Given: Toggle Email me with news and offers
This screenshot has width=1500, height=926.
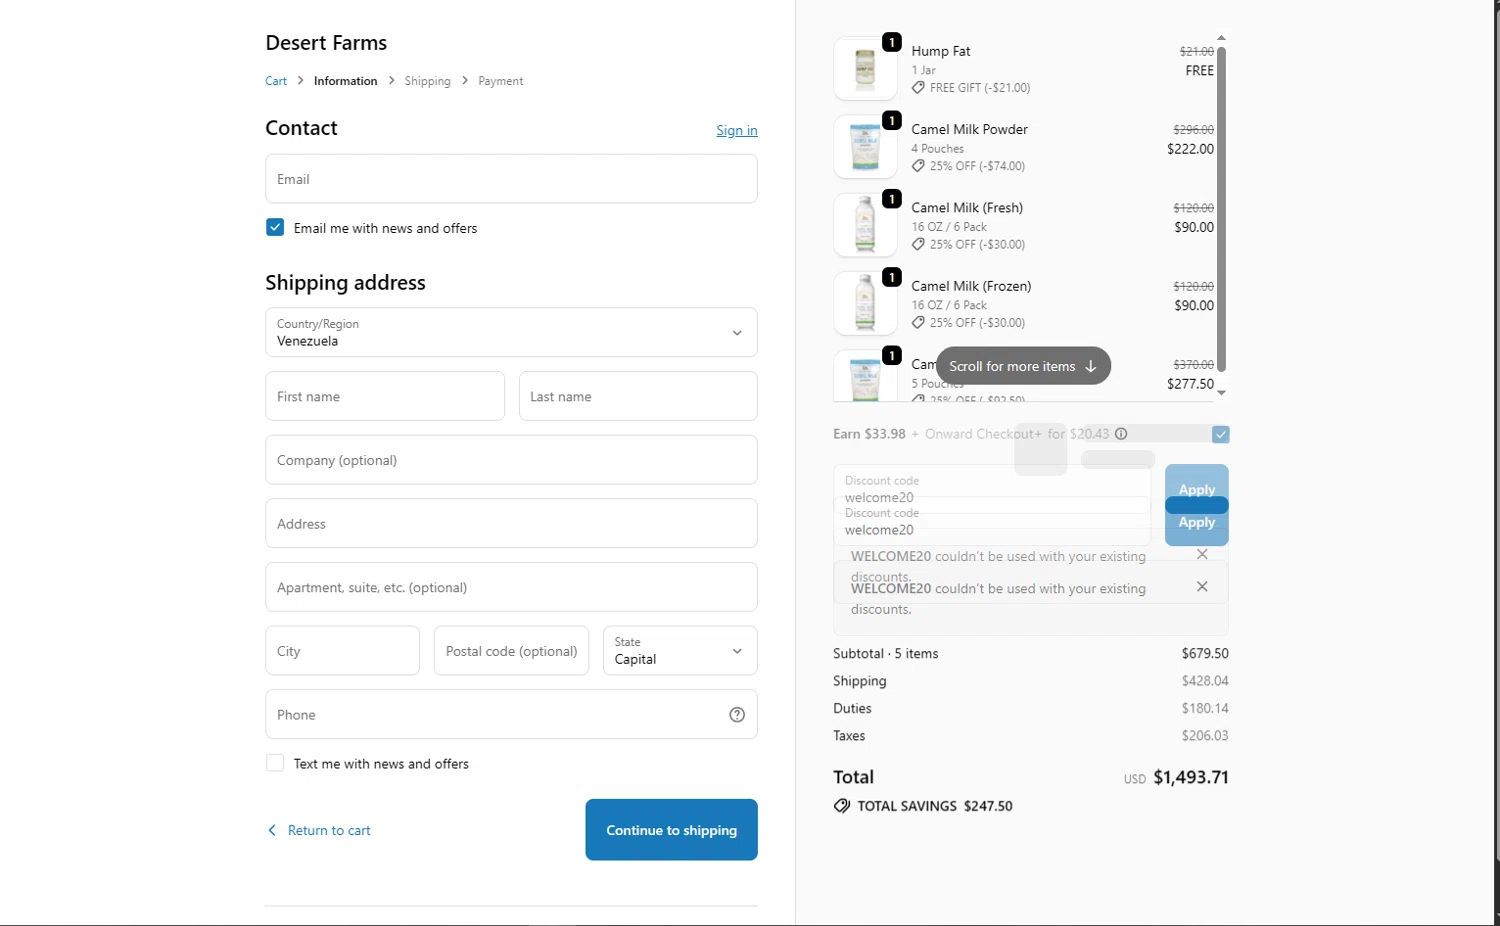Looking at the screenshot, I should [275, 227].
